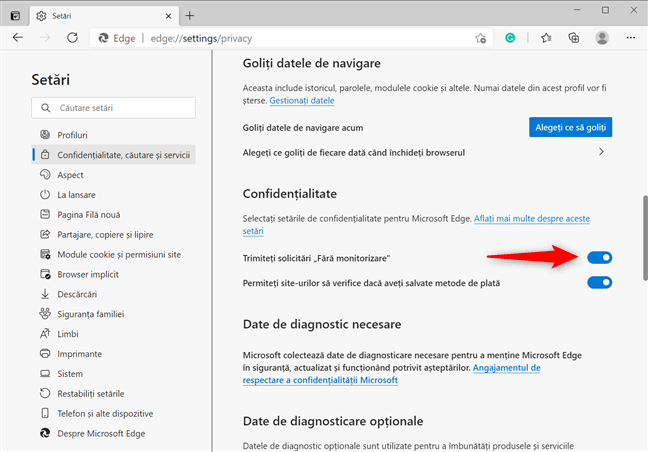Open the Favorites list icon

[x=546, y=38]
